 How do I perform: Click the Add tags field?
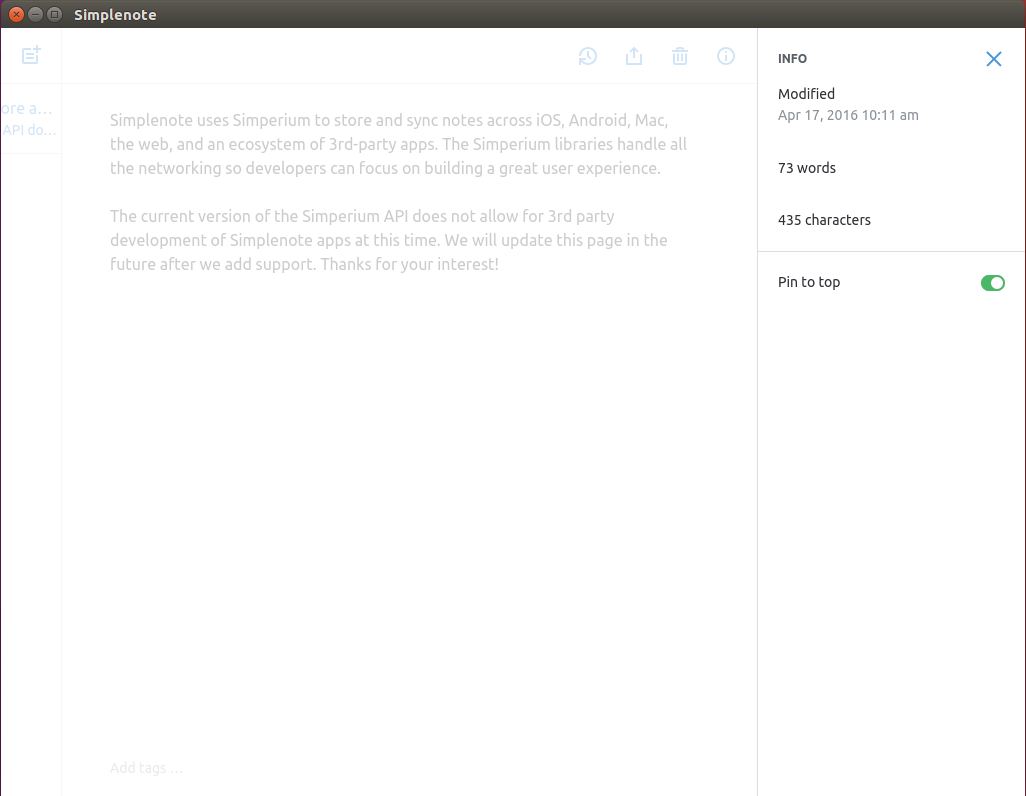146,768
